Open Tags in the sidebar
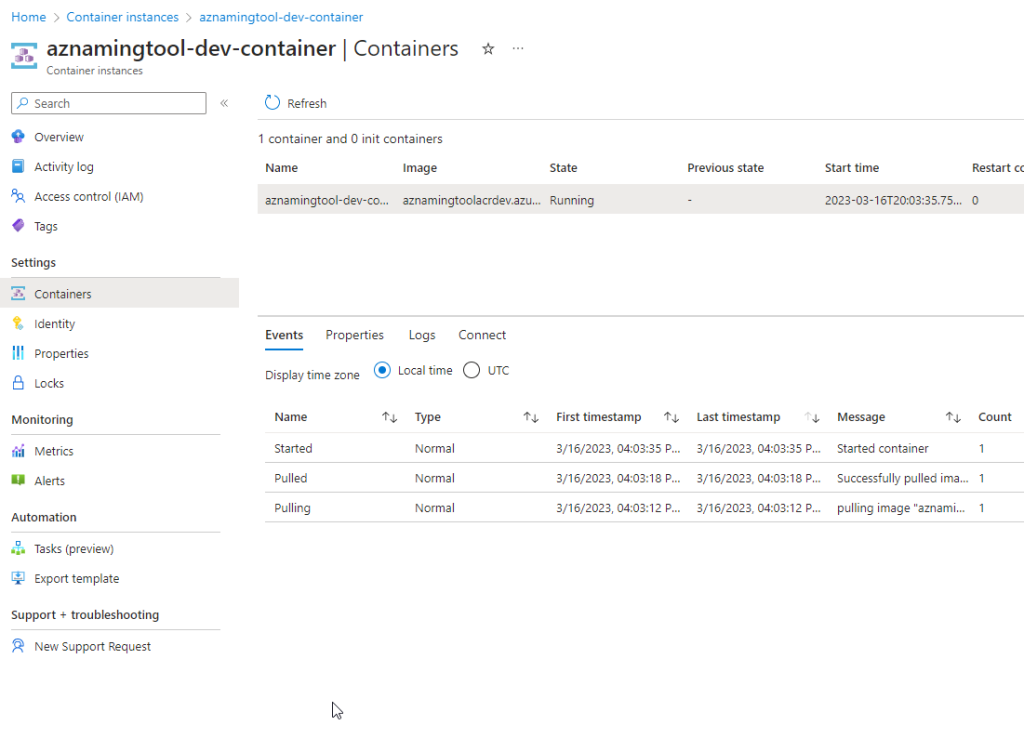The height and width of the screenshot is (738, 1024). pyautogui.click(x=46, y=227)
